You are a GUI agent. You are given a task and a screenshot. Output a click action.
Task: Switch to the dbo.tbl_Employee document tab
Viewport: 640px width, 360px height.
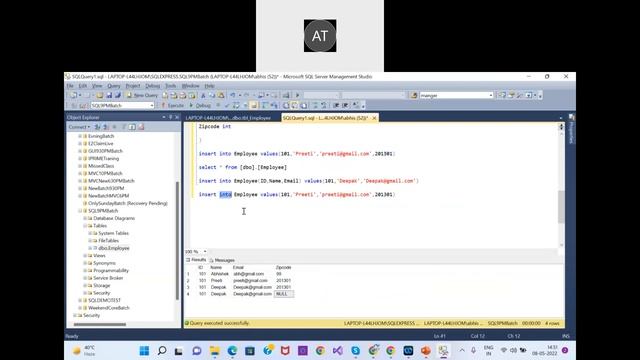pos(228,118)
